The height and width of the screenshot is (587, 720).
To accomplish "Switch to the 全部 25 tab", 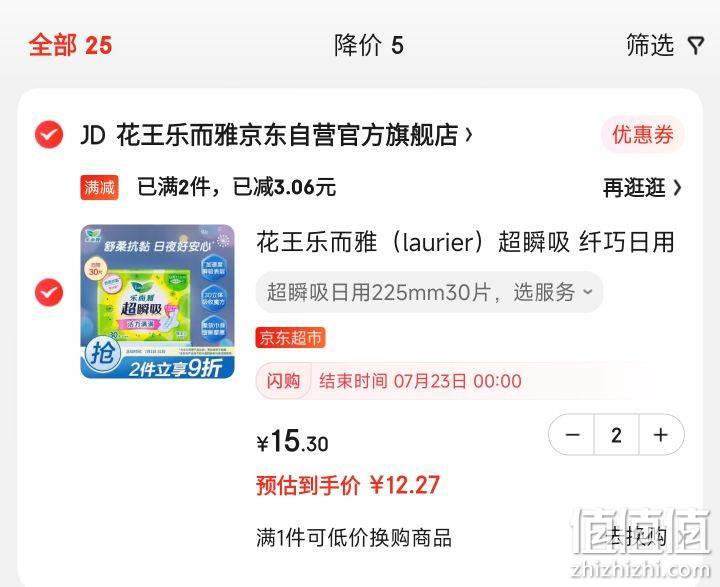I will tap(70, 45).
